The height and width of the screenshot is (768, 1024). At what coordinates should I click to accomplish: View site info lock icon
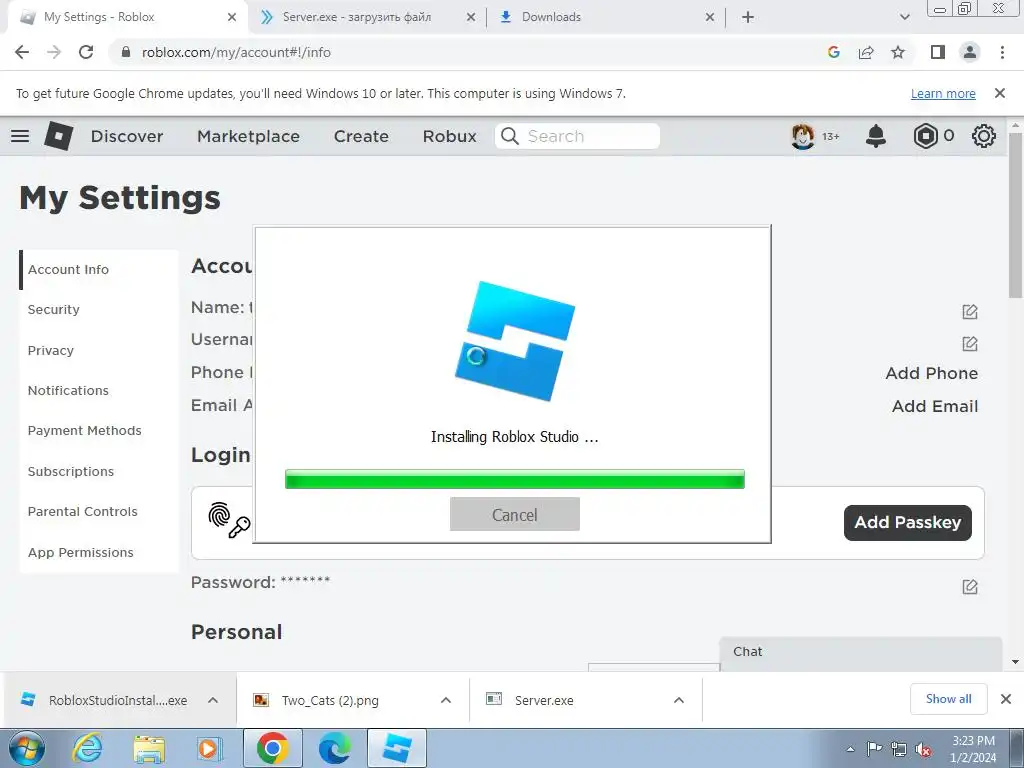(x=126, y=52)
